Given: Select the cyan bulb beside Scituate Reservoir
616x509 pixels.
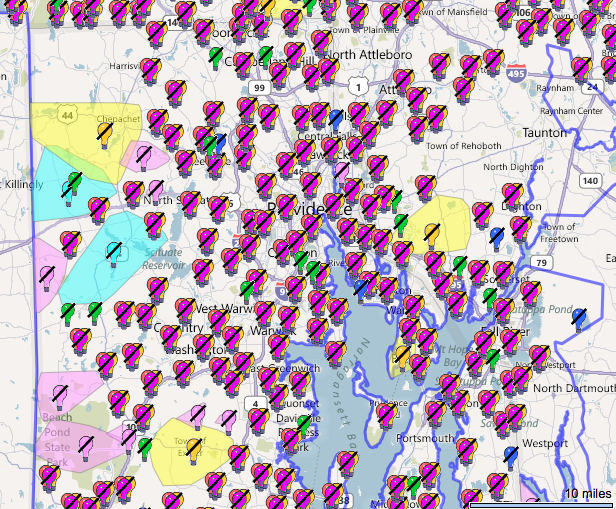Looking at the screenshot, I should click(114, 254).
